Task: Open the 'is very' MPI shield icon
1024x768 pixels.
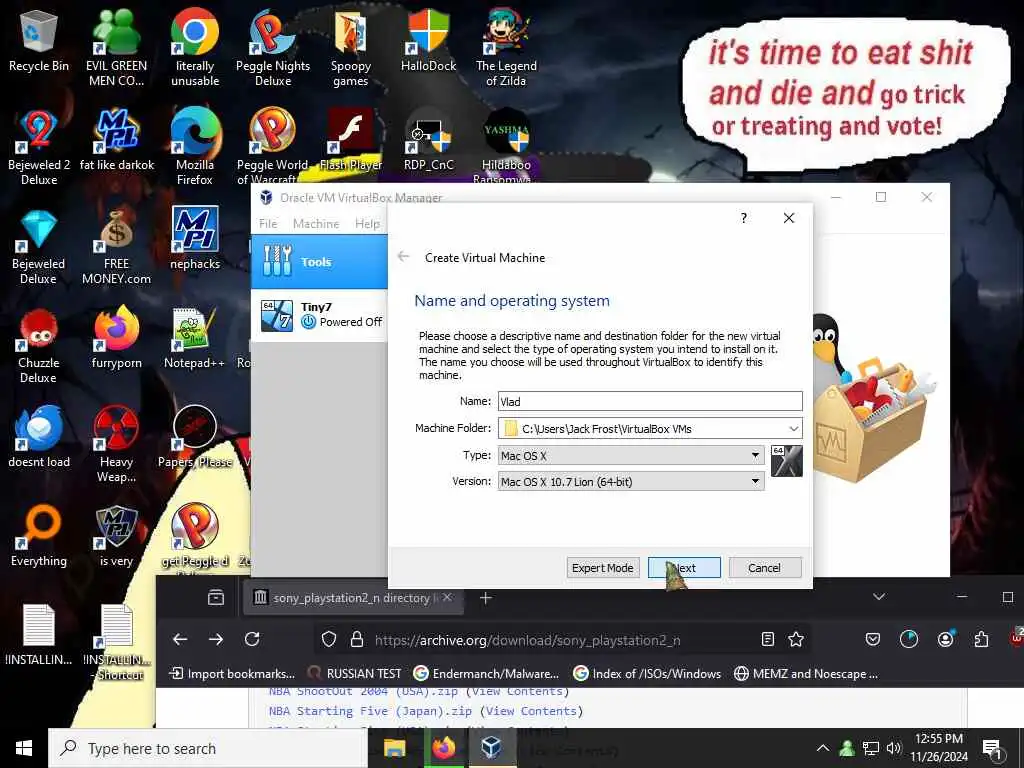Action: click(116, 536)
